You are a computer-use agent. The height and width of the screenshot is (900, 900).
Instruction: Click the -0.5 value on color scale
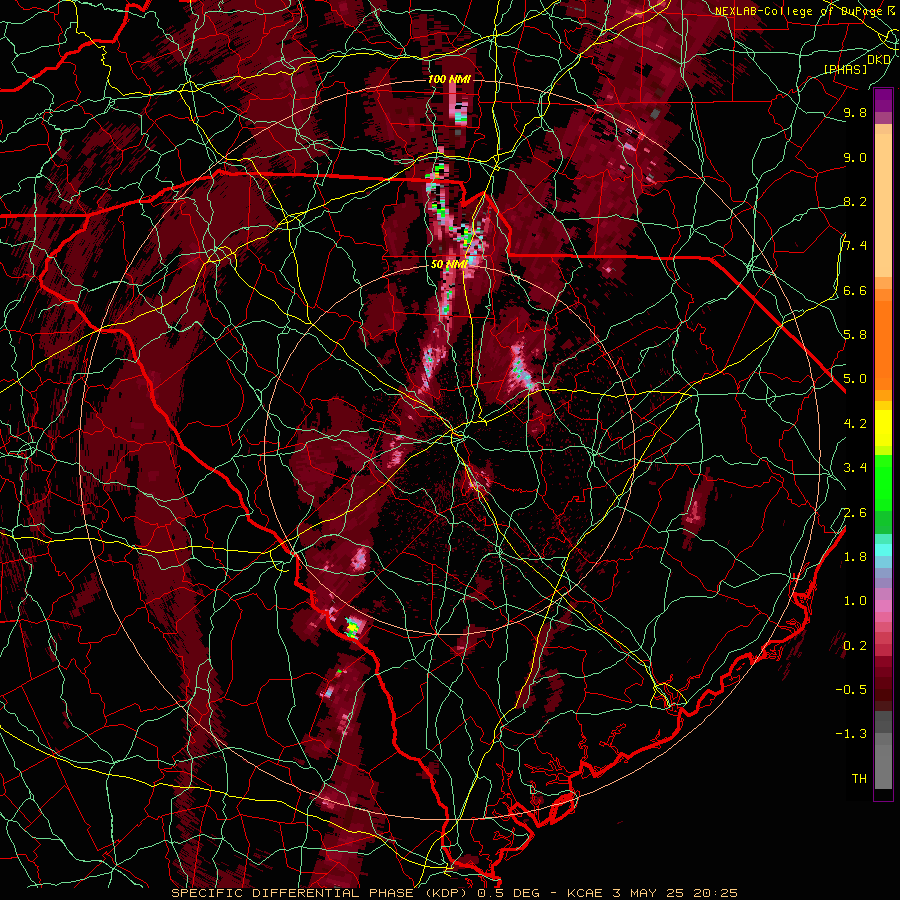[x=851, y=690]
